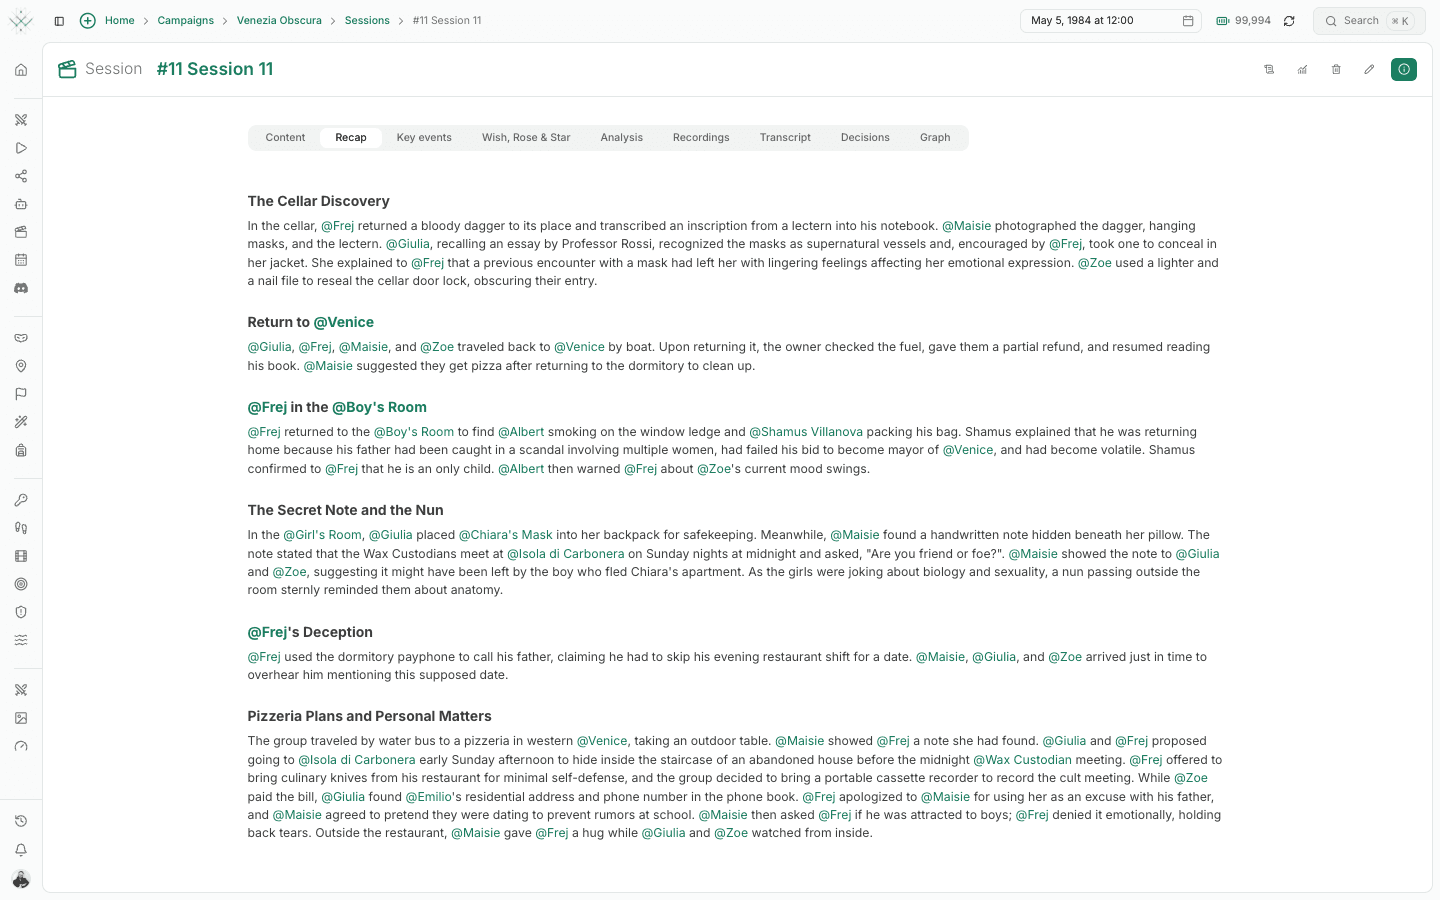Open the Discord icon in the sidebar
This screenshot has height=900, width=1440.
coord(21,288)
